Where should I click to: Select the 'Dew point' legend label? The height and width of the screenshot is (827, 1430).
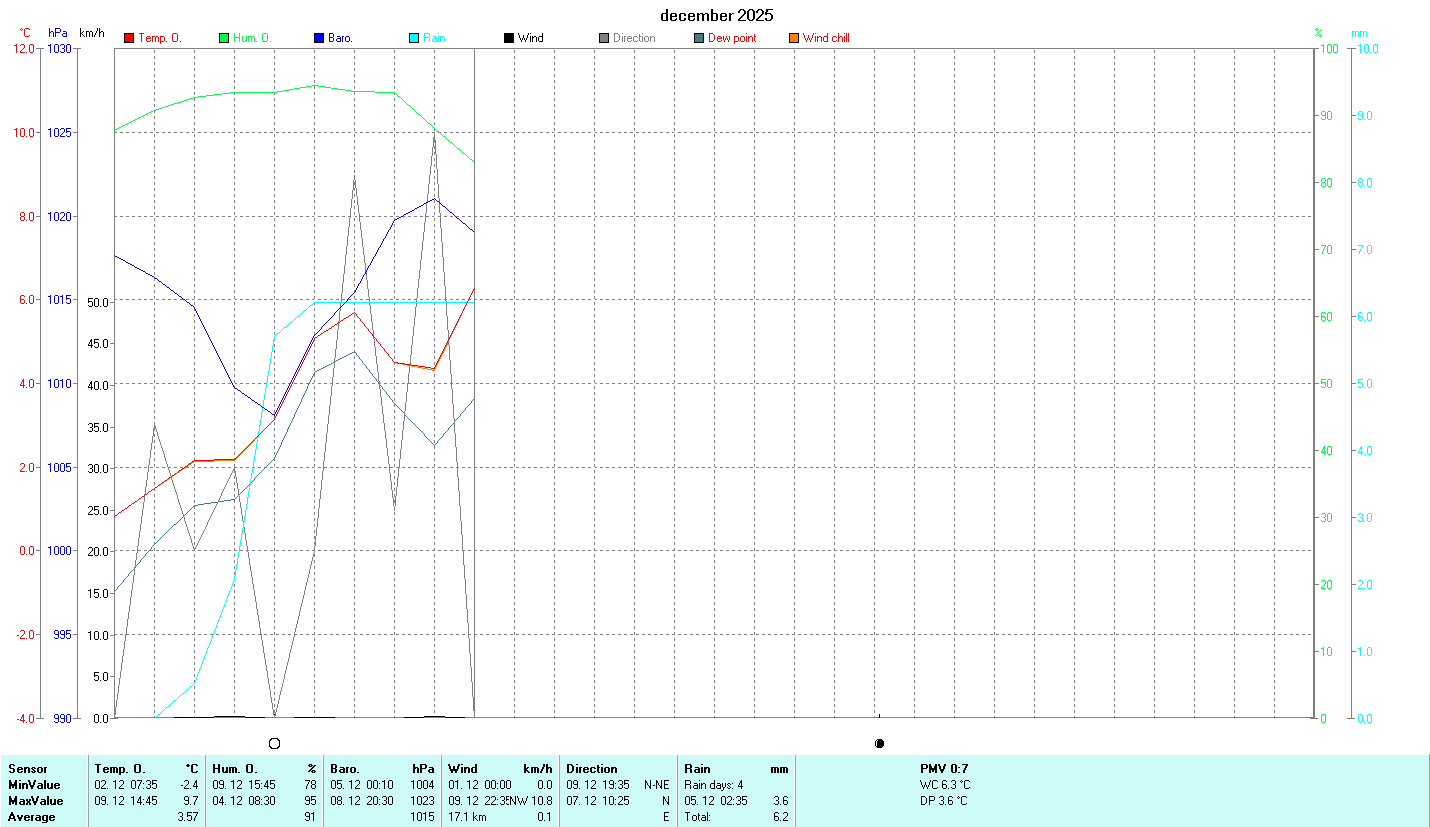pos(732,38)
